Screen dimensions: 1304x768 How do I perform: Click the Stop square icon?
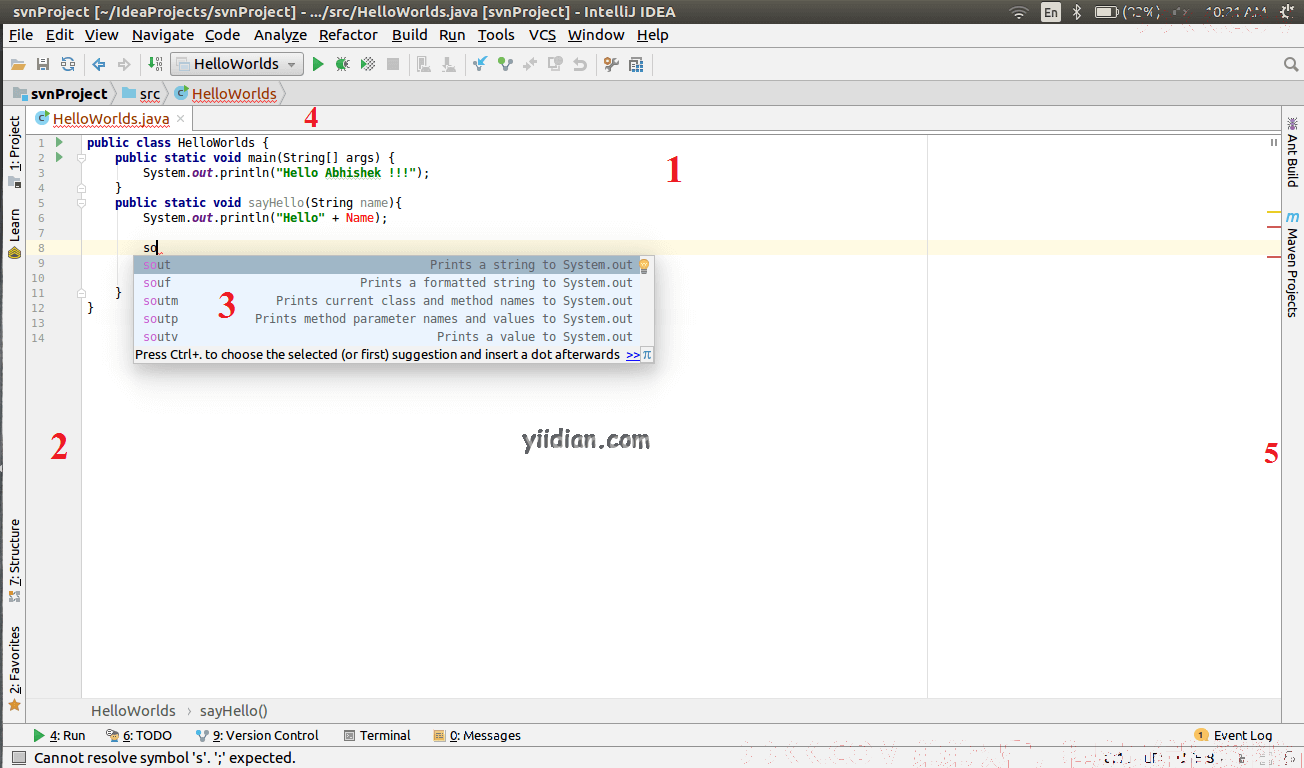(x=393, y=64)
